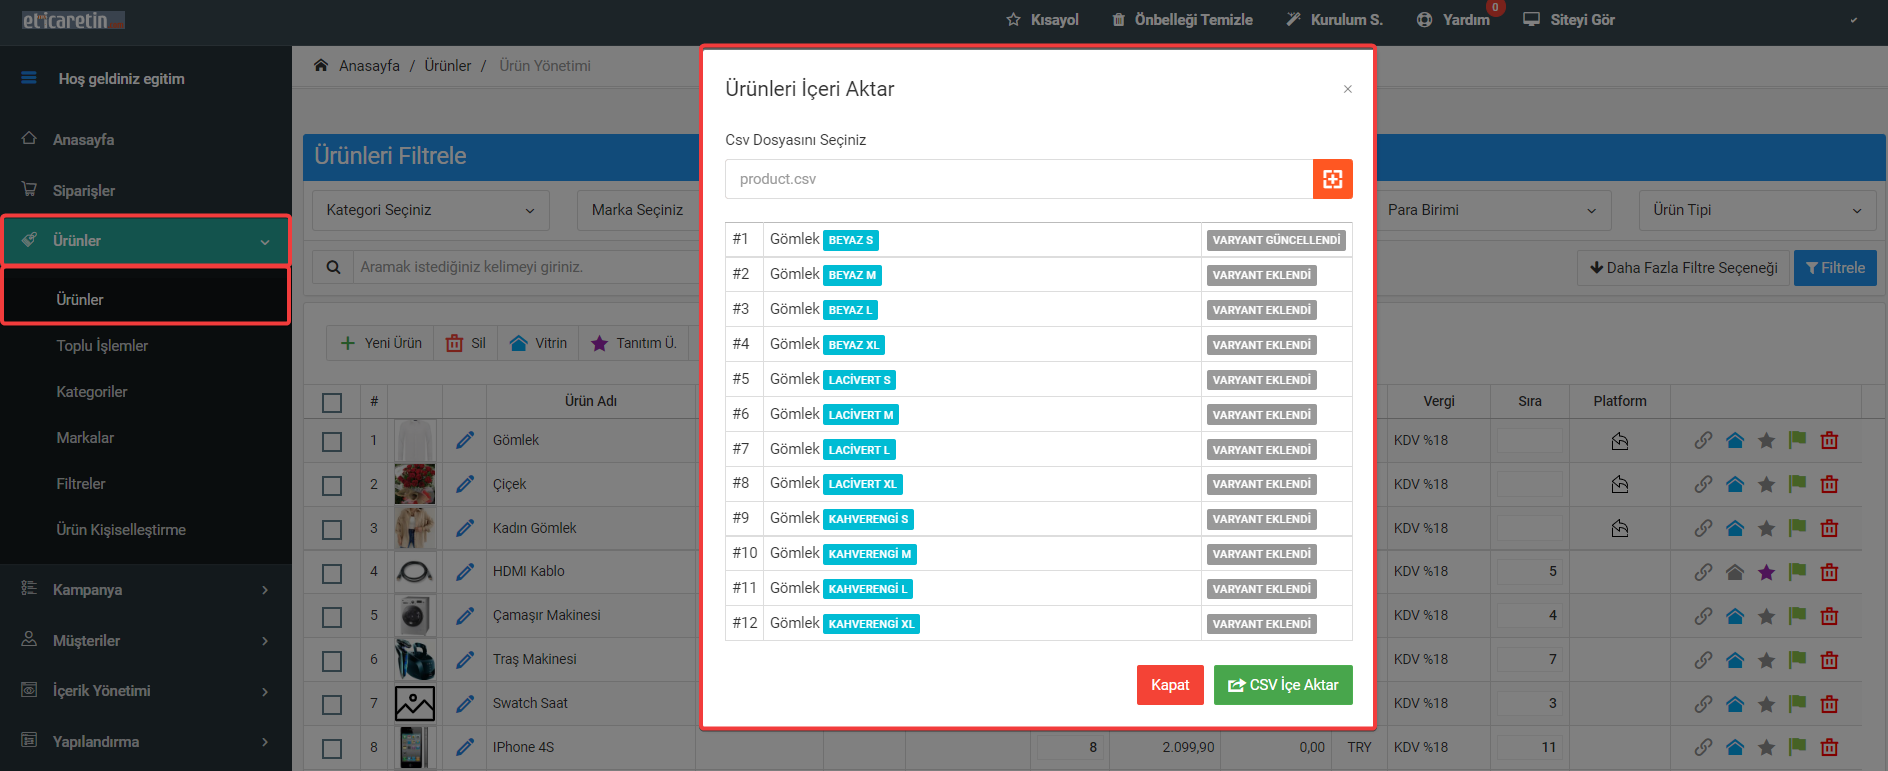
Task: Expand the İçerik Yönetimi sidebar menu
Action: click(x=145, y=690)
